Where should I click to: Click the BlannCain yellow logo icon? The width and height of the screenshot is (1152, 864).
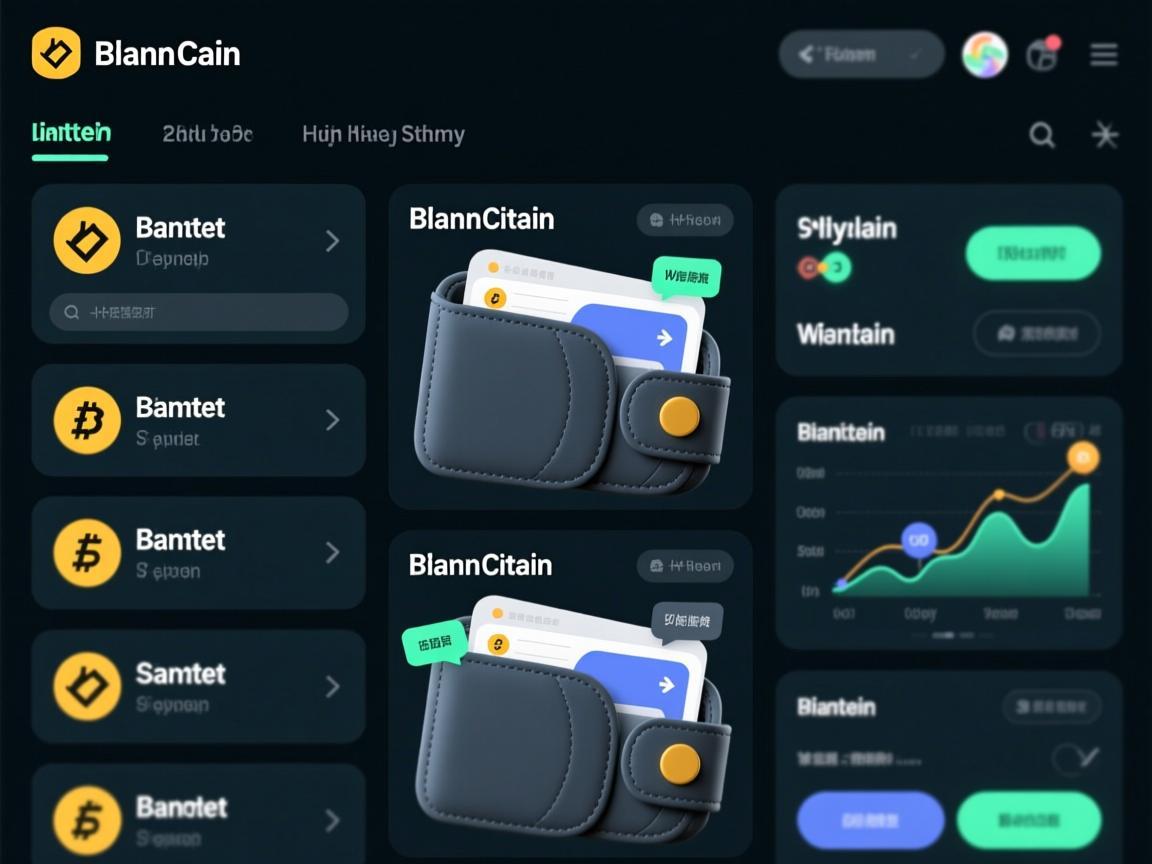click(x=57, y=53)
